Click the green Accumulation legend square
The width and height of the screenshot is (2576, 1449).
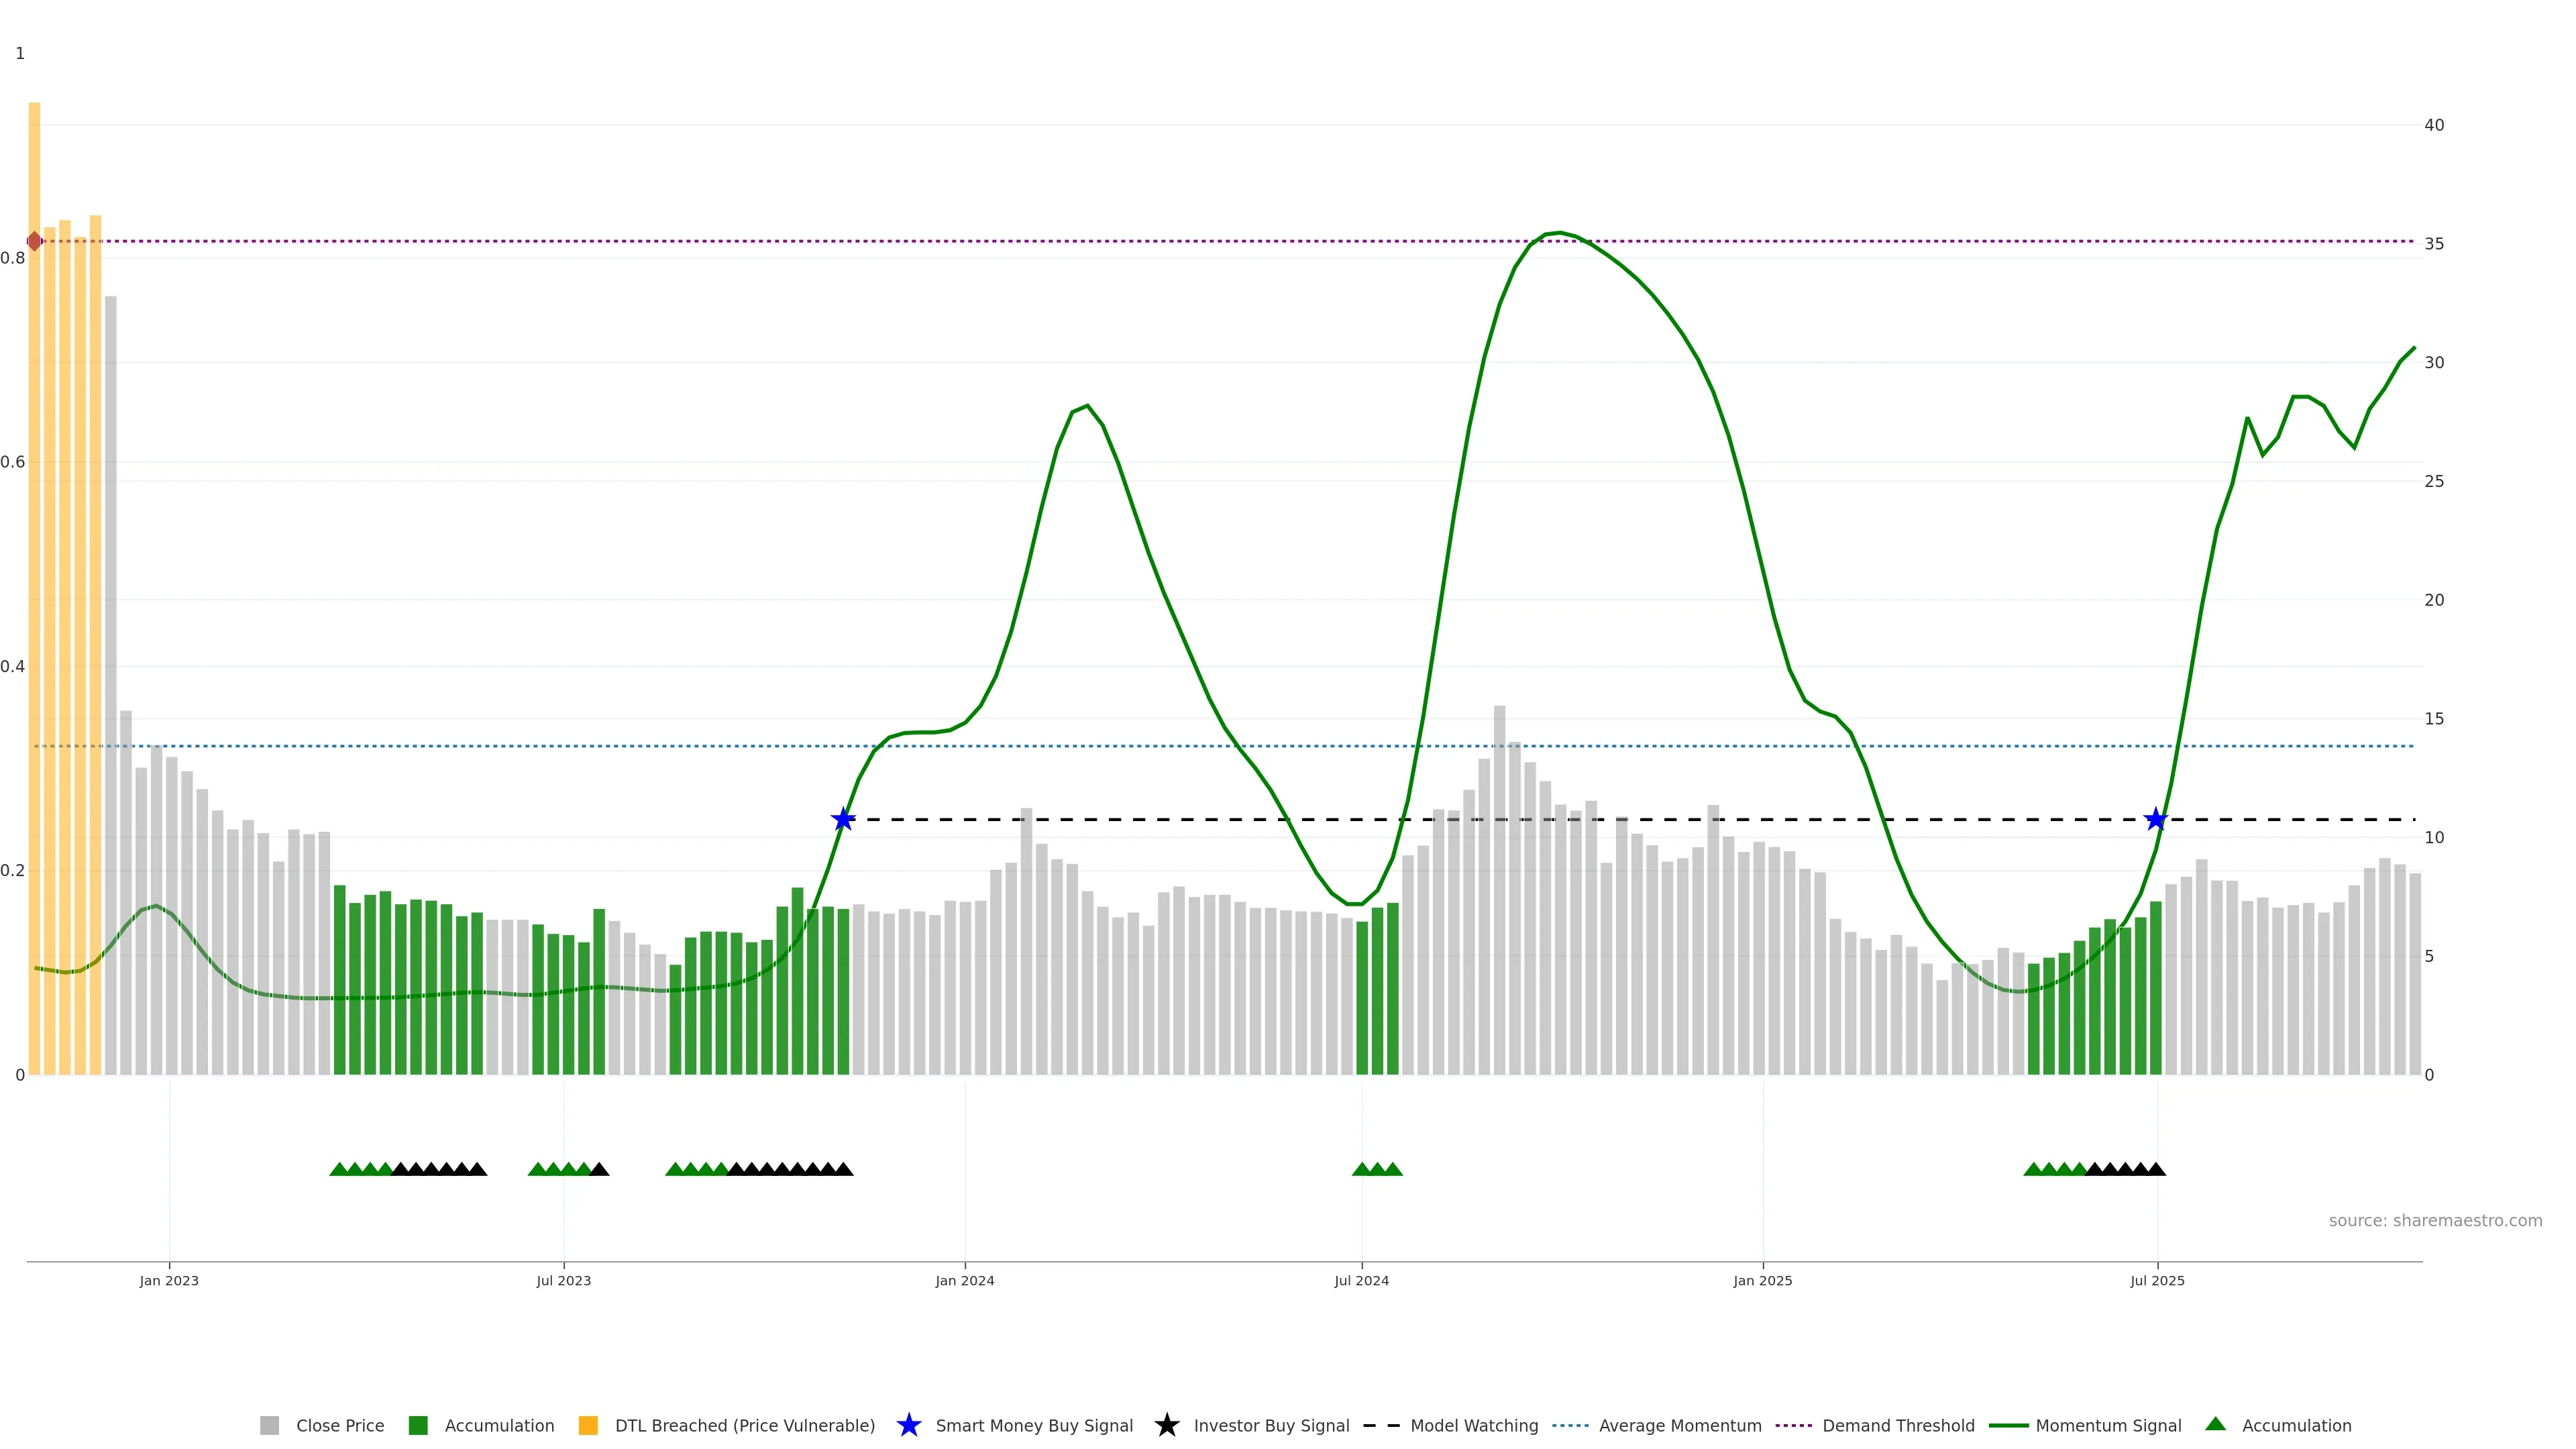[x=418, y=1426]
